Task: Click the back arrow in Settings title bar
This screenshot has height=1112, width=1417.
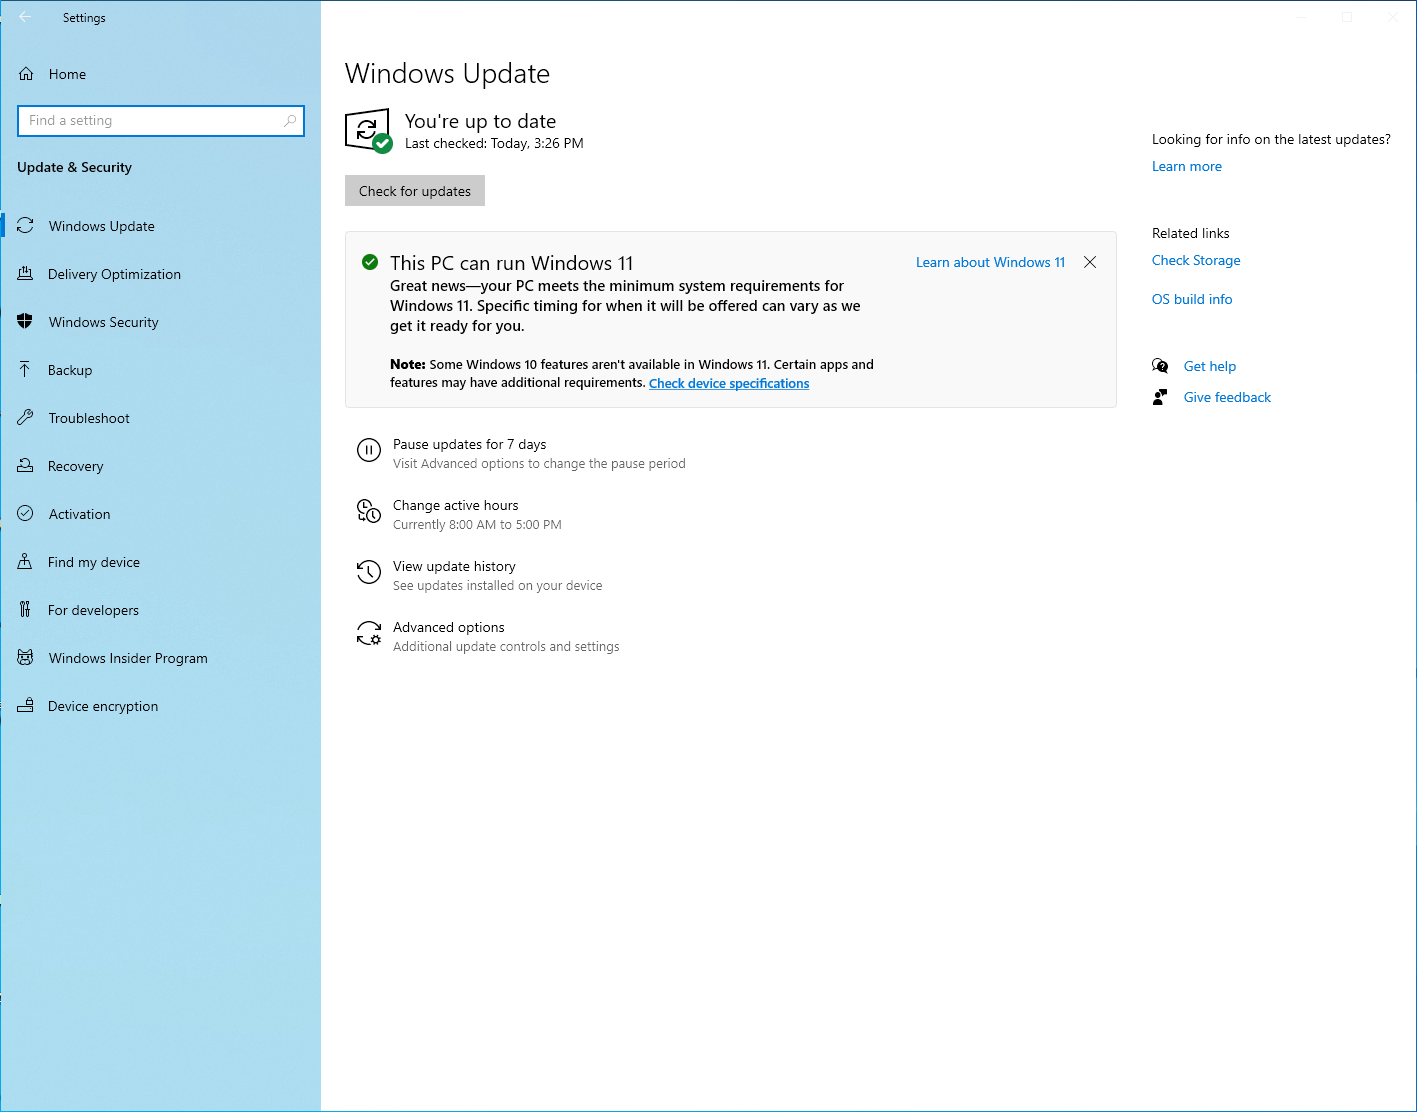Action: (25, 17)
